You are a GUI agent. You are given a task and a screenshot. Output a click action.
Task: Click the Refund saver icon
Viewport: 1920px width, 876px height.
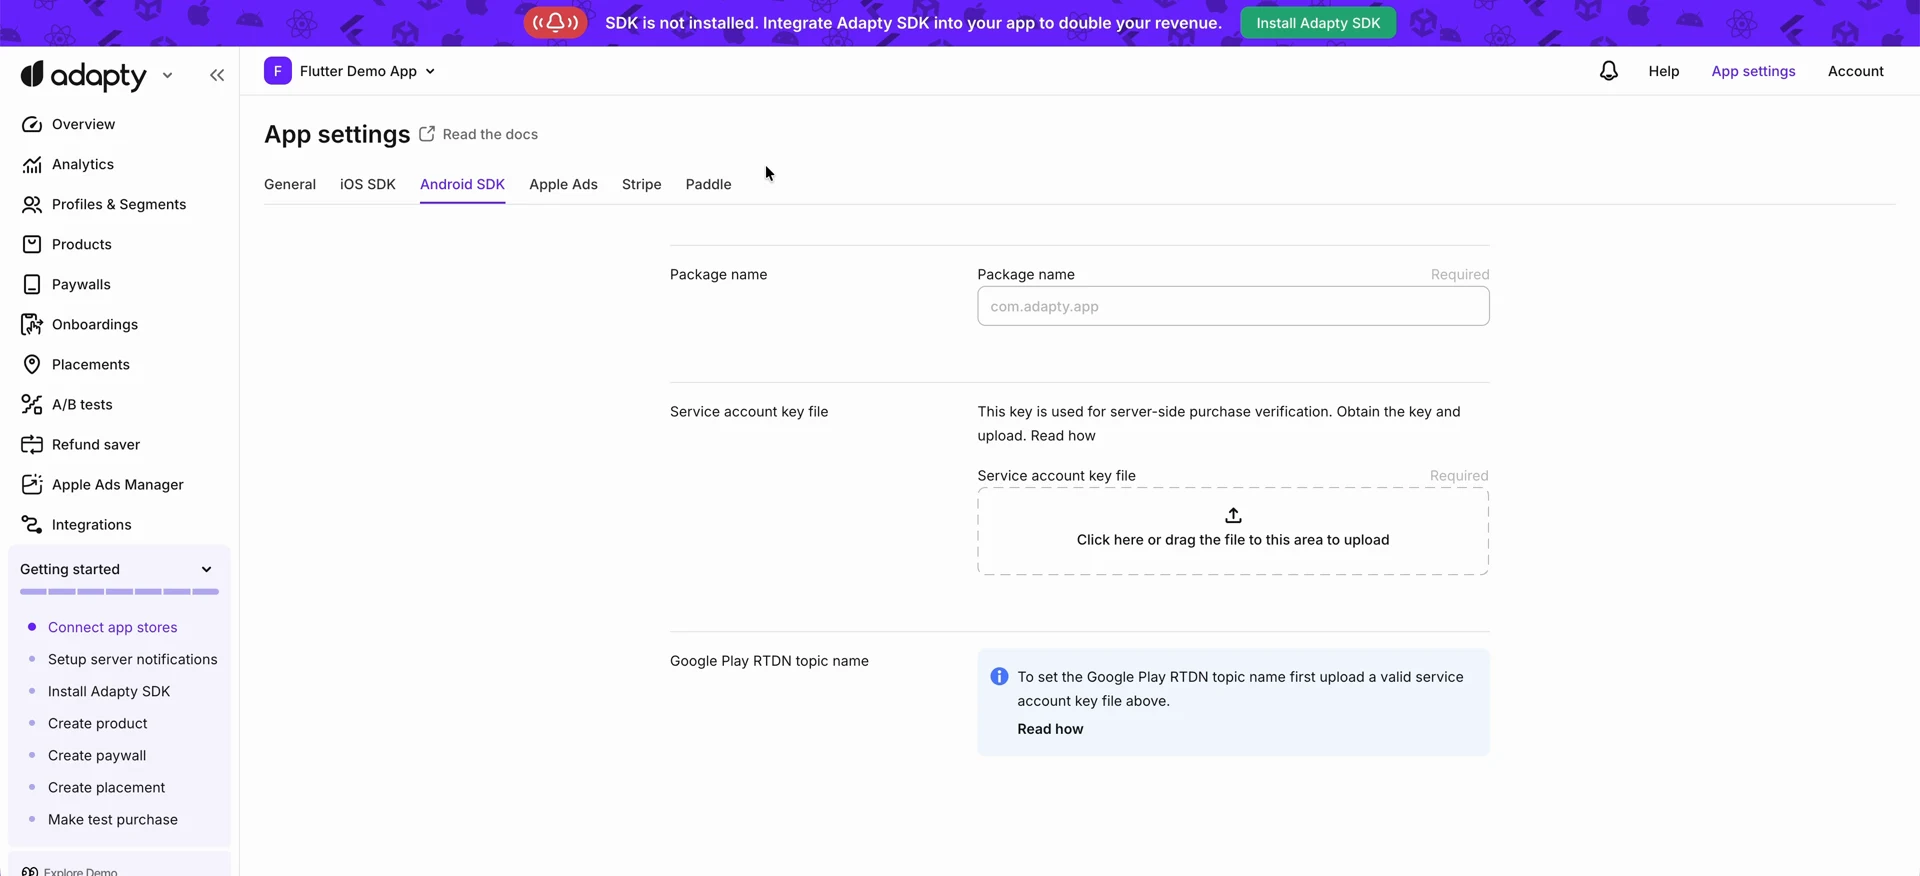click(x=32, y=444)
